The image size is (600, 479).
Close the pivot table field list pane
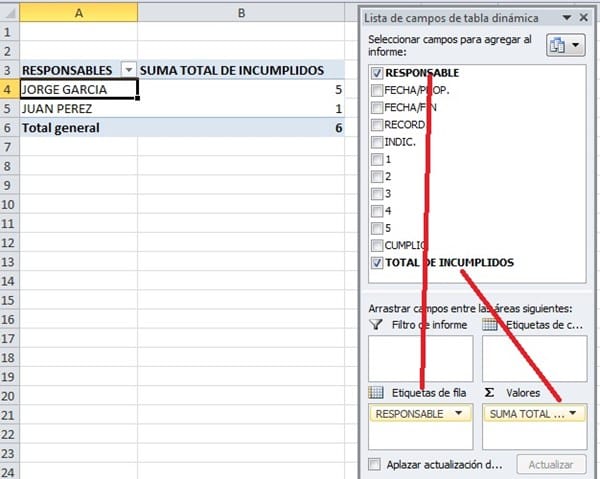pos(584,18)
